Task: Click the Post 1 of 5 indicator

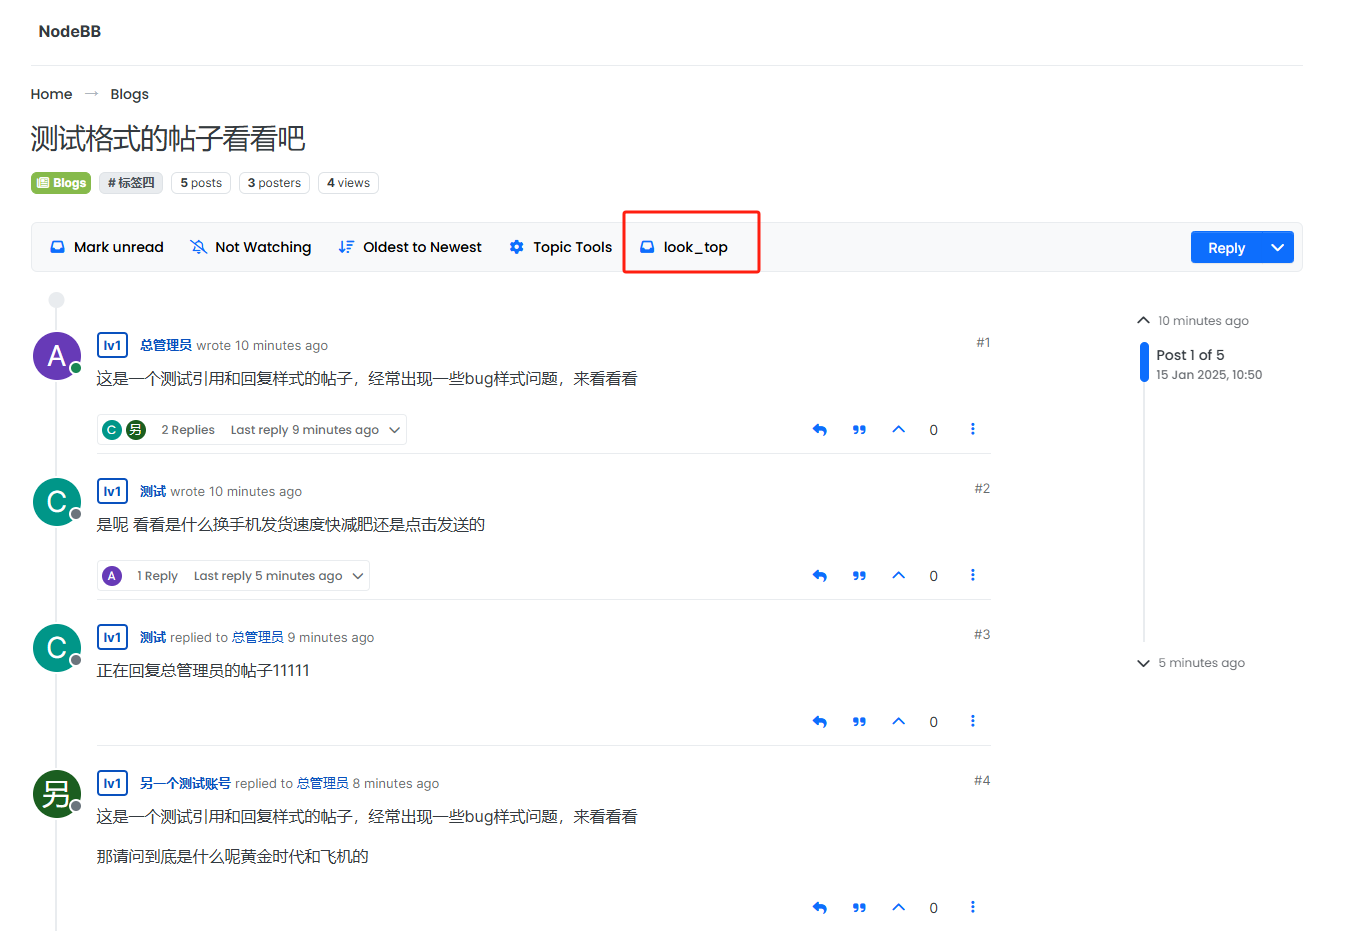Action: [1190, 355]
